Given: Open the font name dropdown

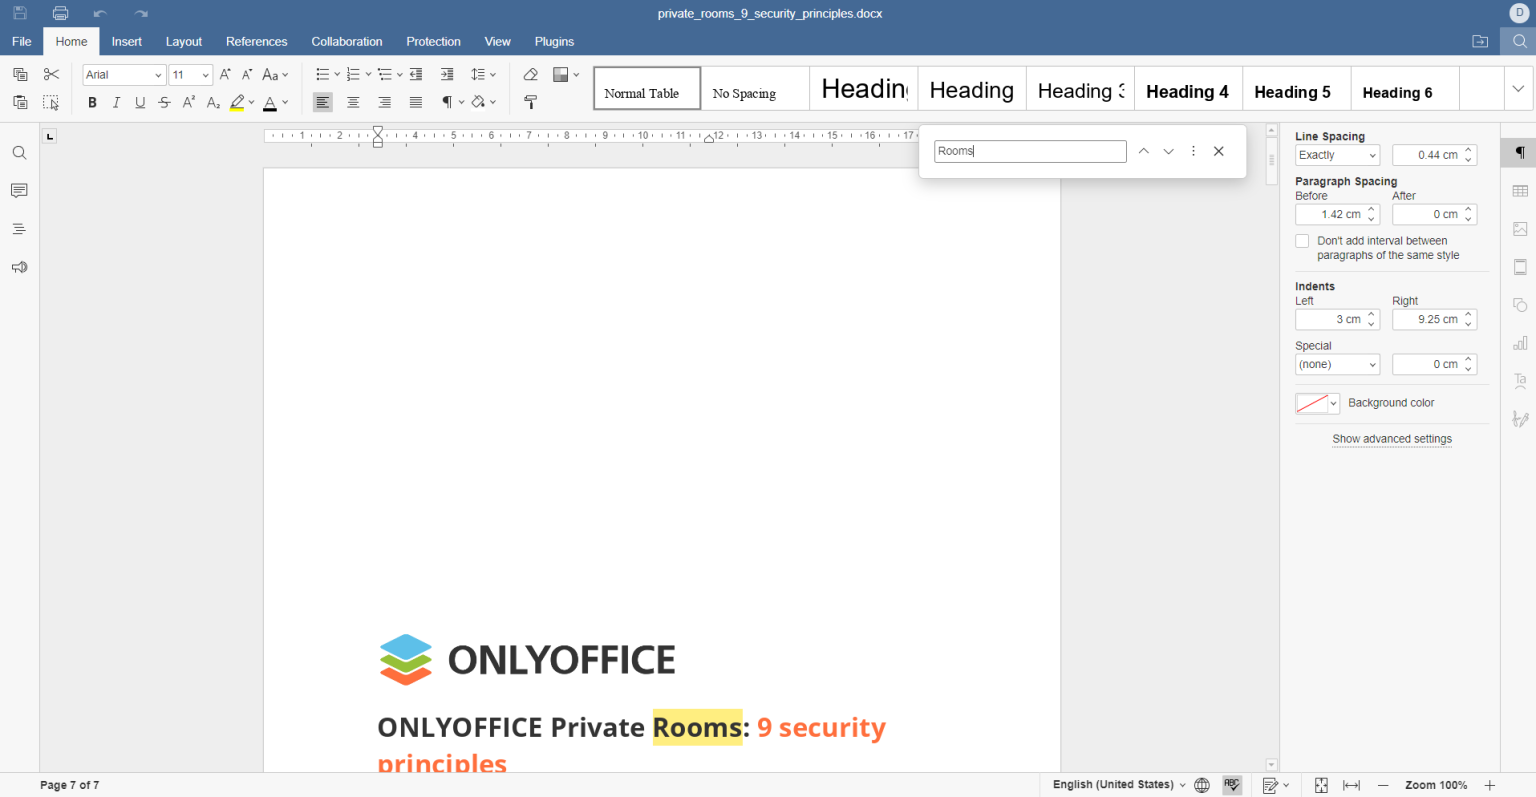Looking at the screenshot, I should pos(123,74).
